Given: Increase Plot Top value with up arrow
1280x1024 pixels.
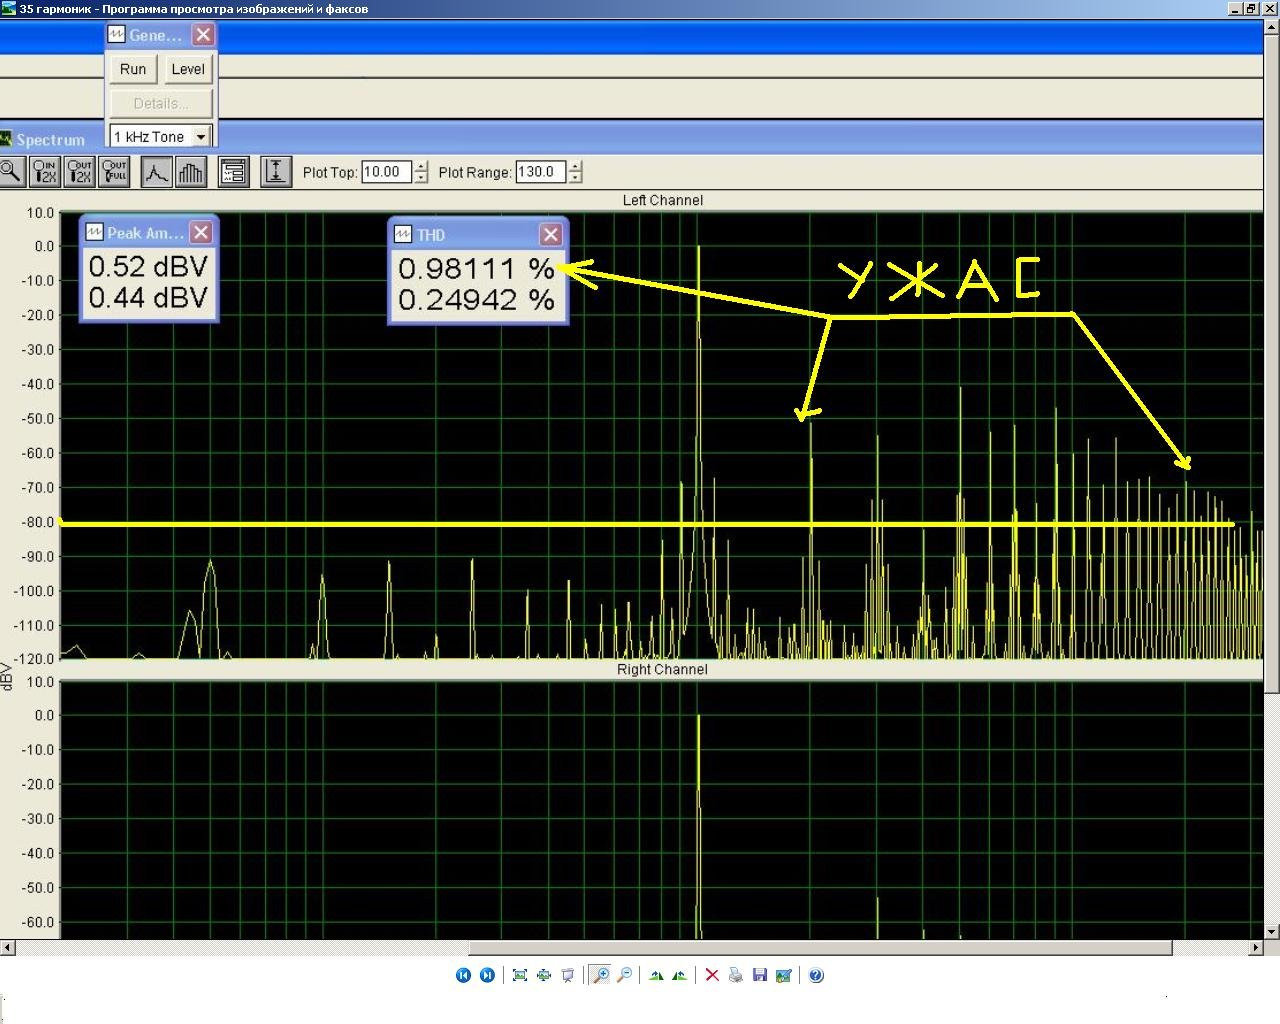Looking at the screenshot, I should pos(421,166).
